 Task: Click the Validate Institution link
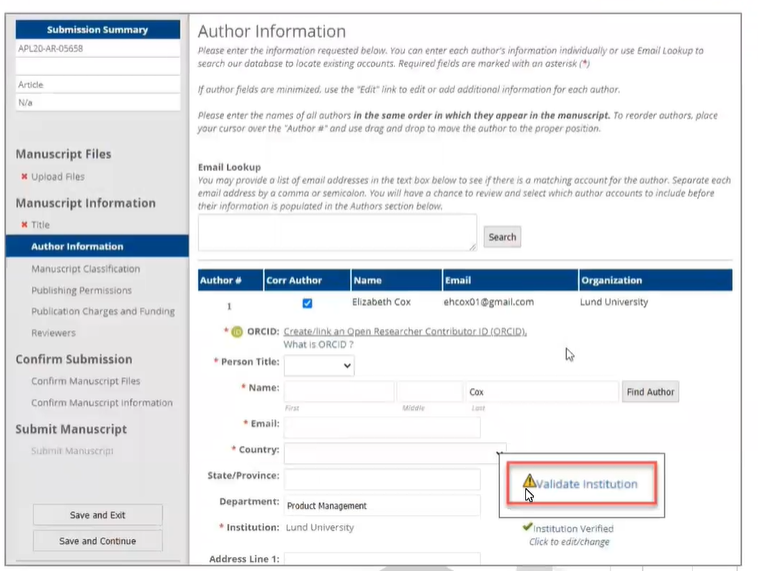(586, 484)
